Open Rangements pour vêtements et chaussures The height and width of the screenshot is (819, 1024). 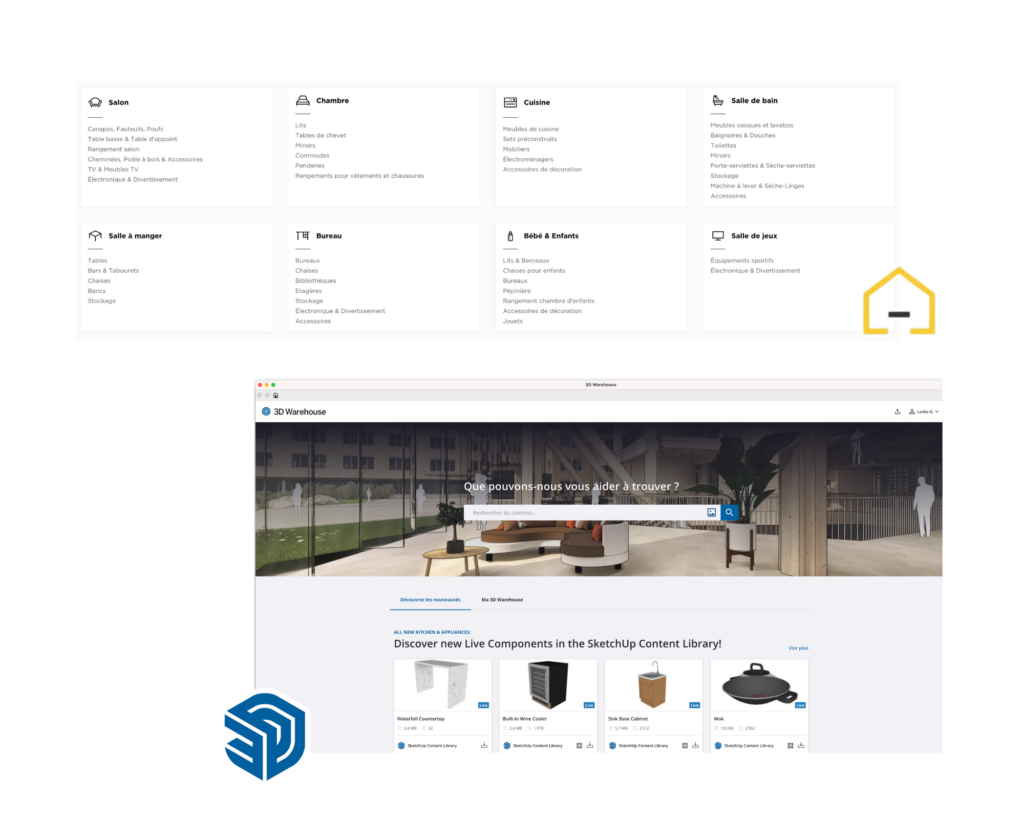click(360, 176)
